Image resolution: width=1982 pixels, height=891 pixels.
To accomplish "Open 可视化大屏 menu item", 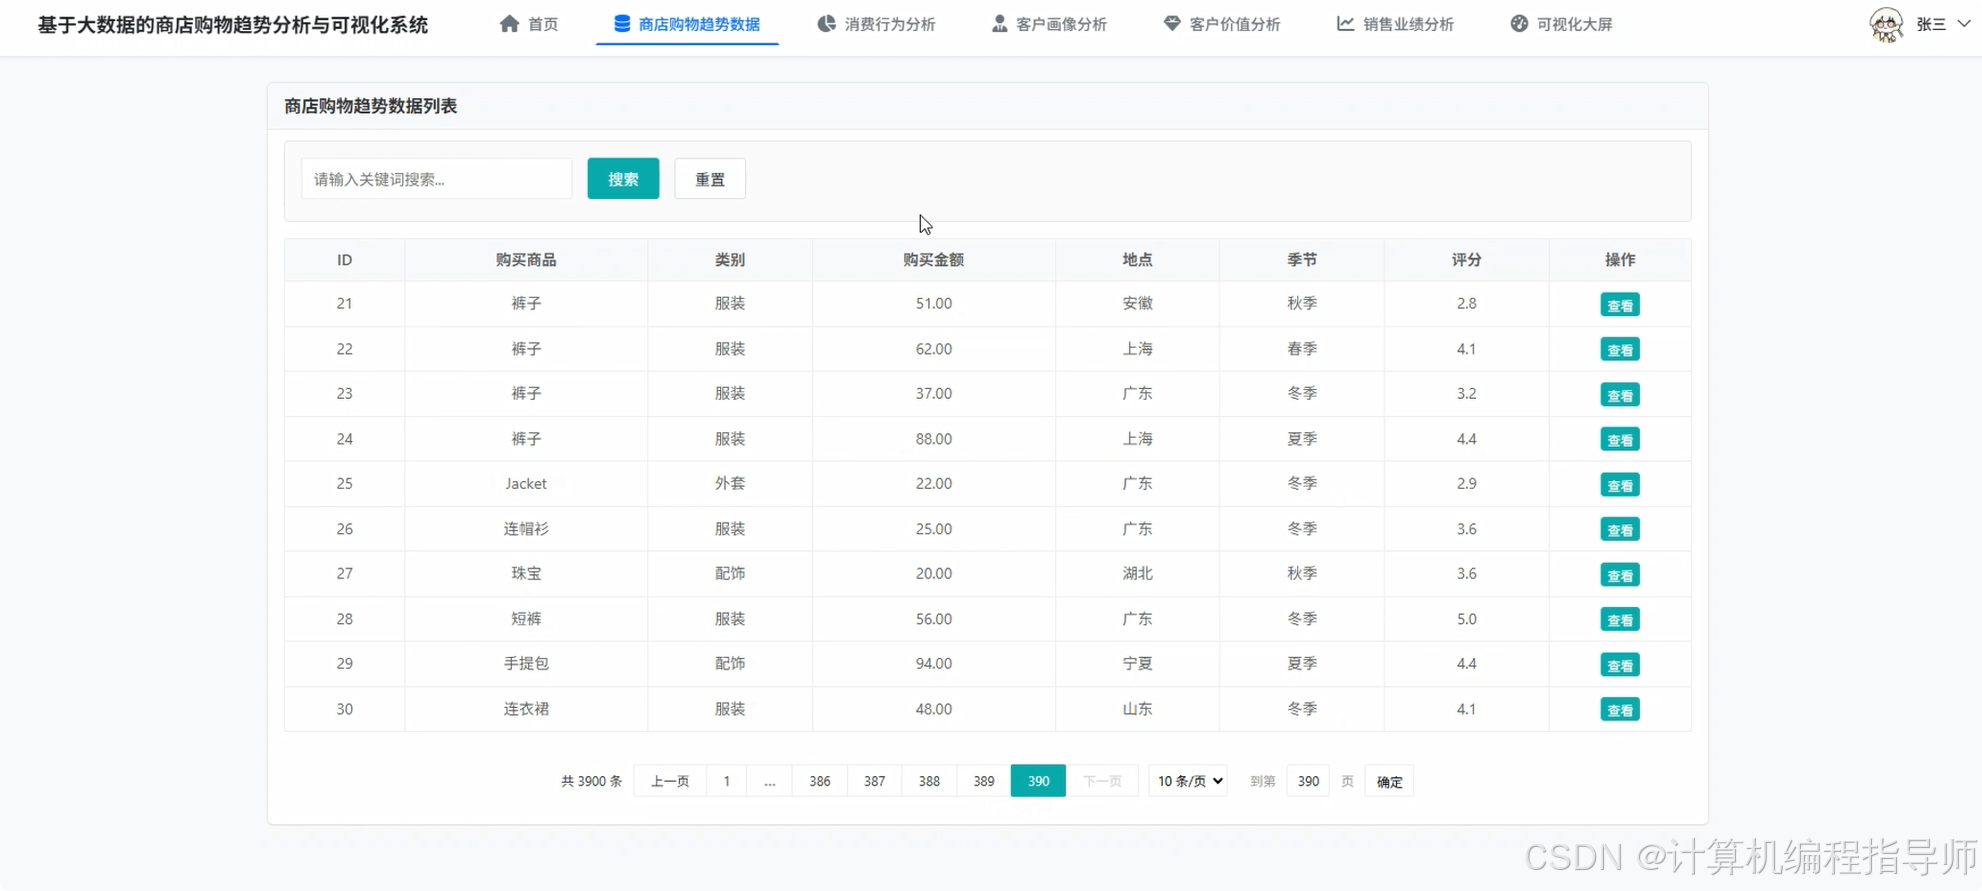I will (x=1562, y=24).
